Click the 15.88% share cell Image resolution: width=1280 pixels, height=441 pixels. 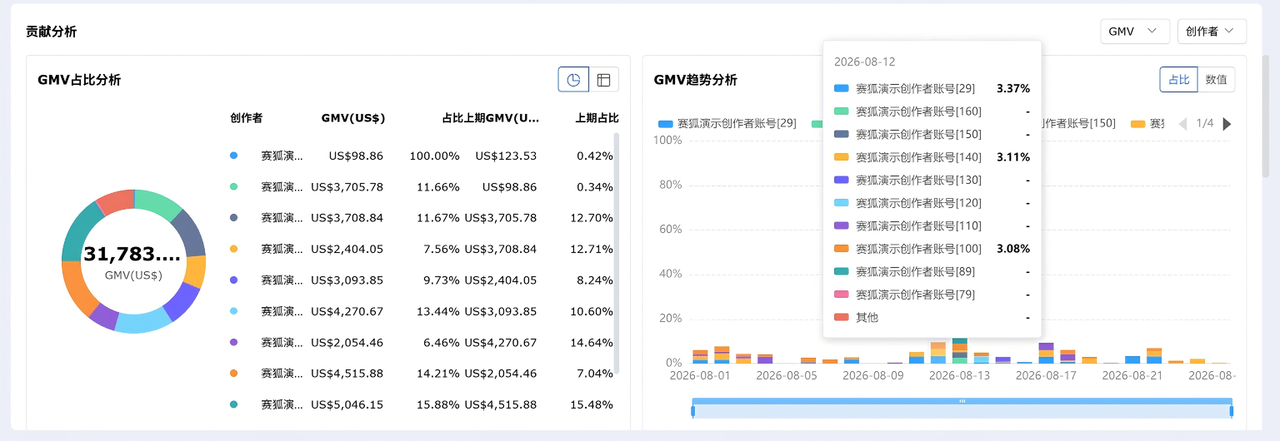pyautogui.click(x=438, y=405)
